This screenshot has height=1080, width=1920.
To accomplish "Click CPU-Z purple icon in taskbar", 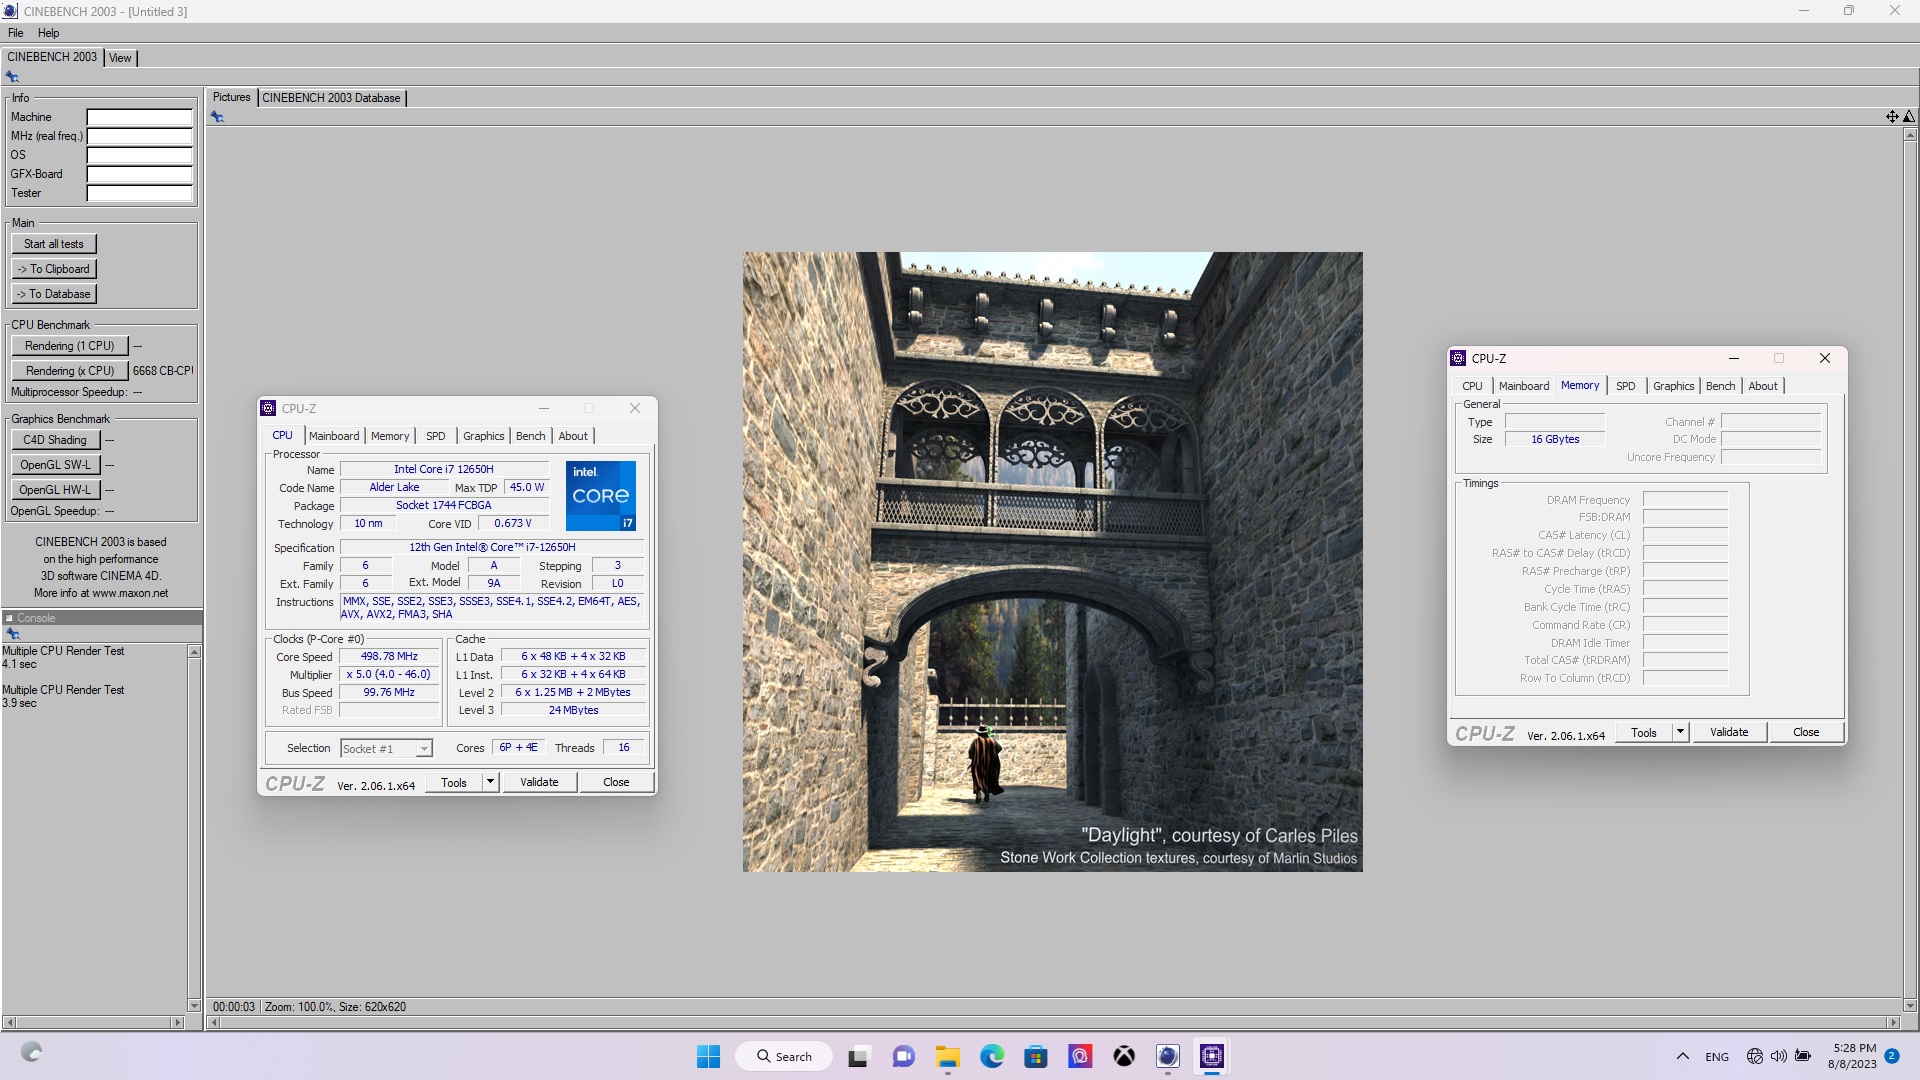I will tap(1212, 1056).
